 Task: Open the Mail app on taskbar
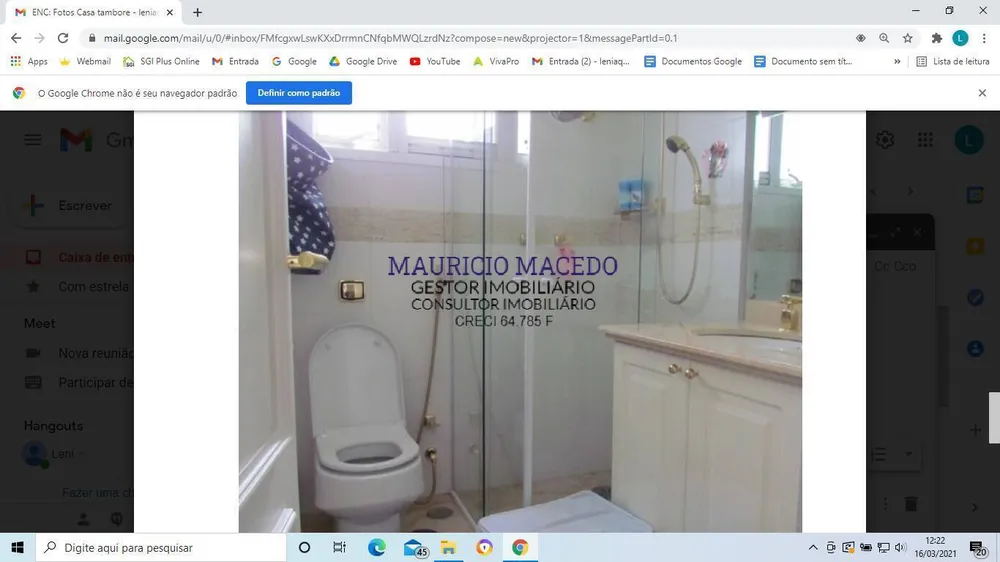tap(414, 547)
